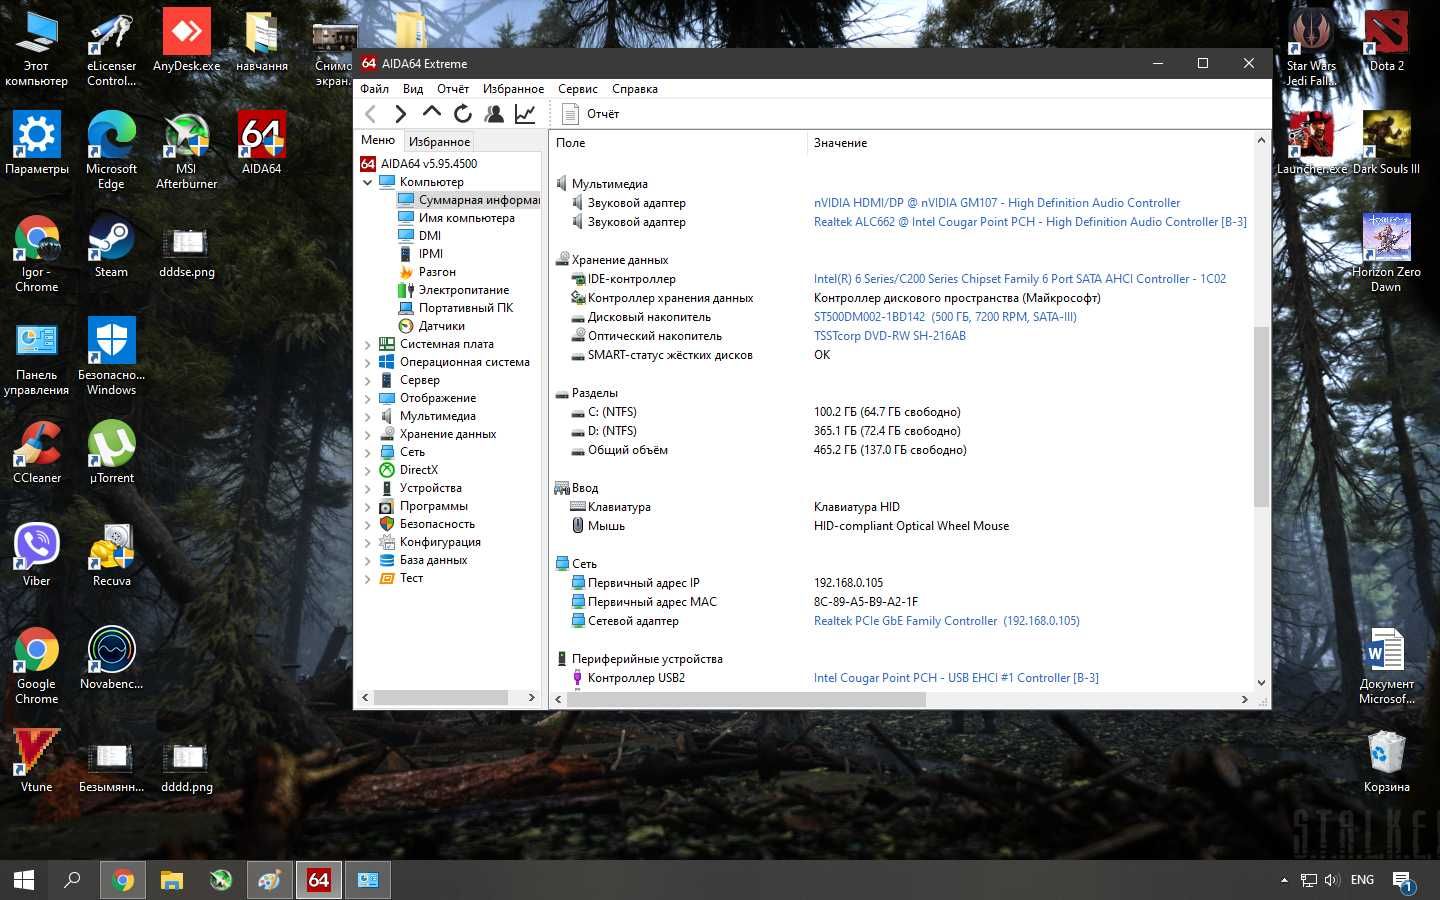Open the ST500DM002-1BD142 disk link
1440x900 pixels.
tap(945, 317)
